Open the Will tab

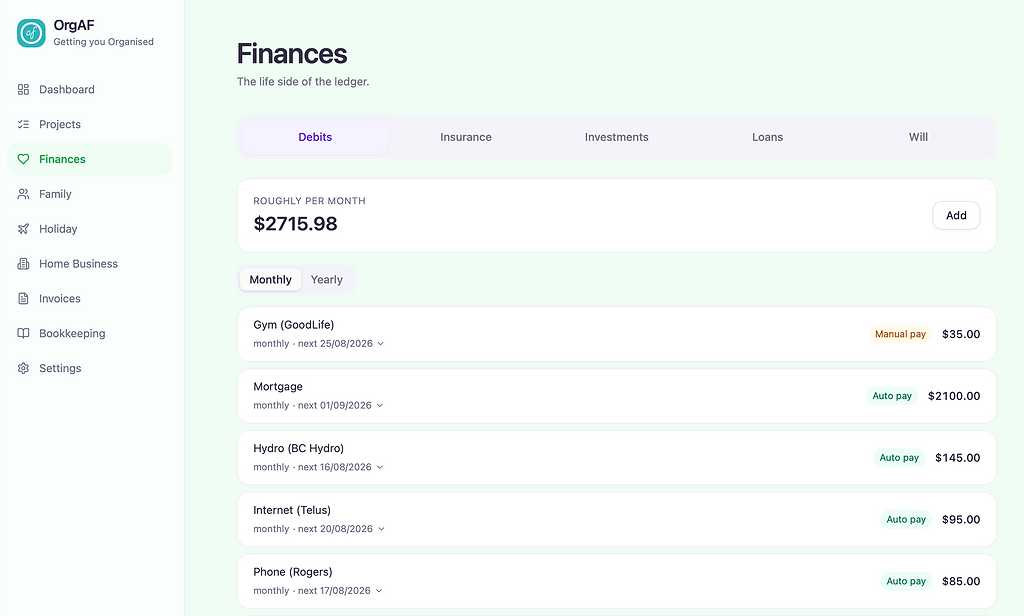click(918, 137)
